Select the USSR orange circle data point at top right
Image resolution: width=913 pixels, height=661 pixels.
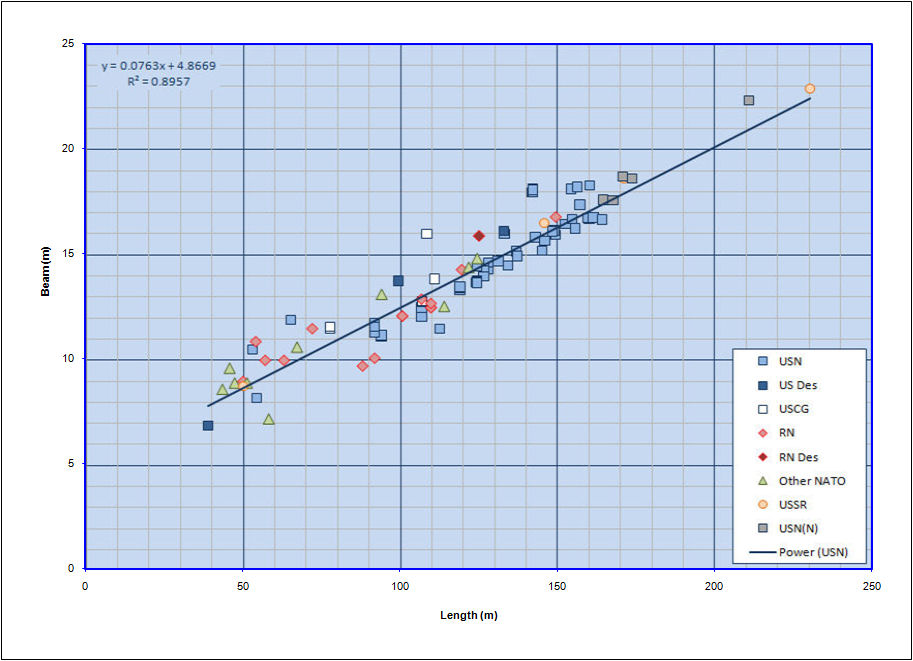[x=810, y=89]
